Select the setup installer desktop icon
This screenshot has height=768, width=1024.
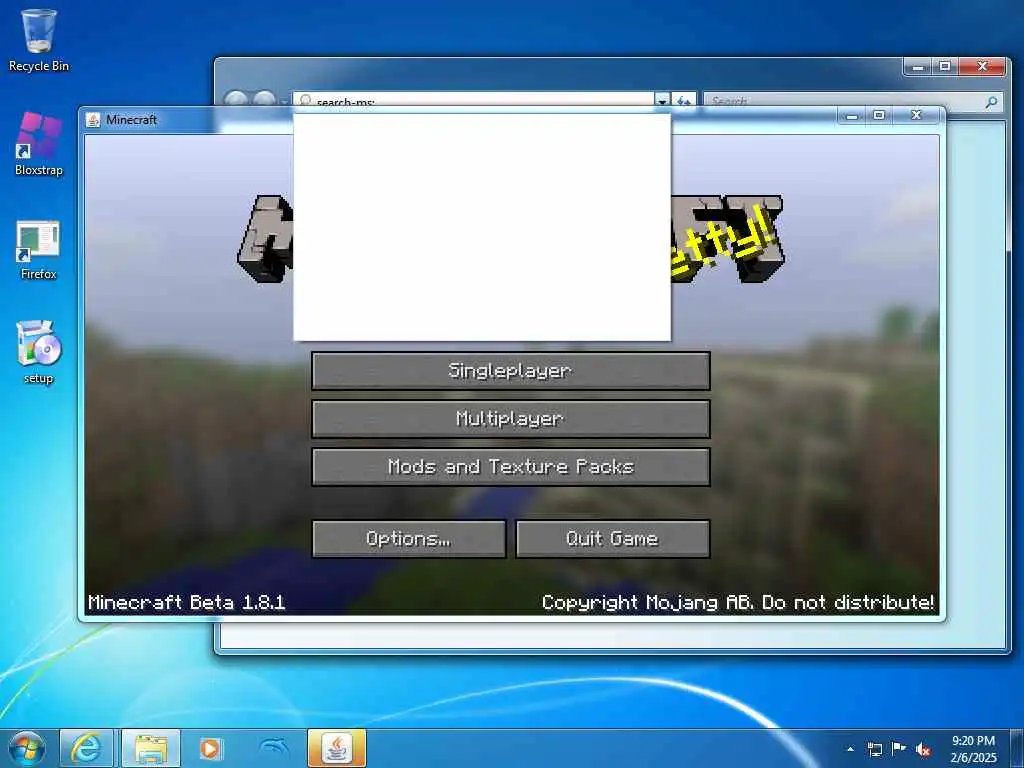(x=39, y=353)
